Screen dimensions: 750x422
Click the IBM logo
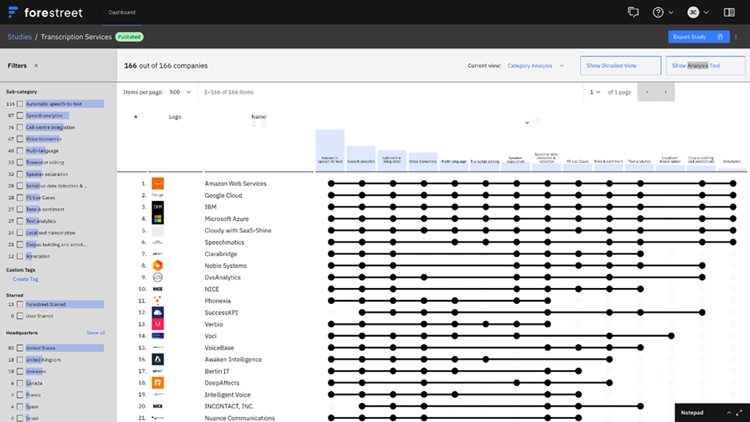tap(157, 207)
